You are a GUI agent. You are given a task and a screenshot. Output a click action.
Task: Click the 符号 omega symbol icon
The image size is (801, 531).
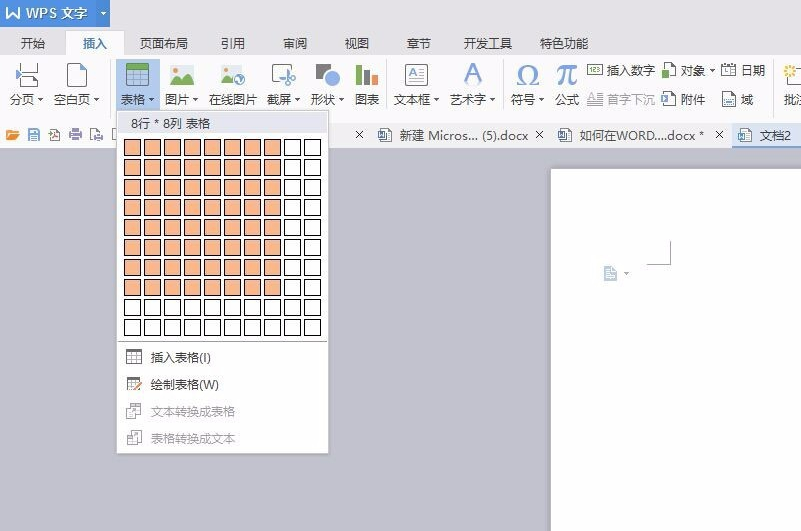tap(528, 75)
